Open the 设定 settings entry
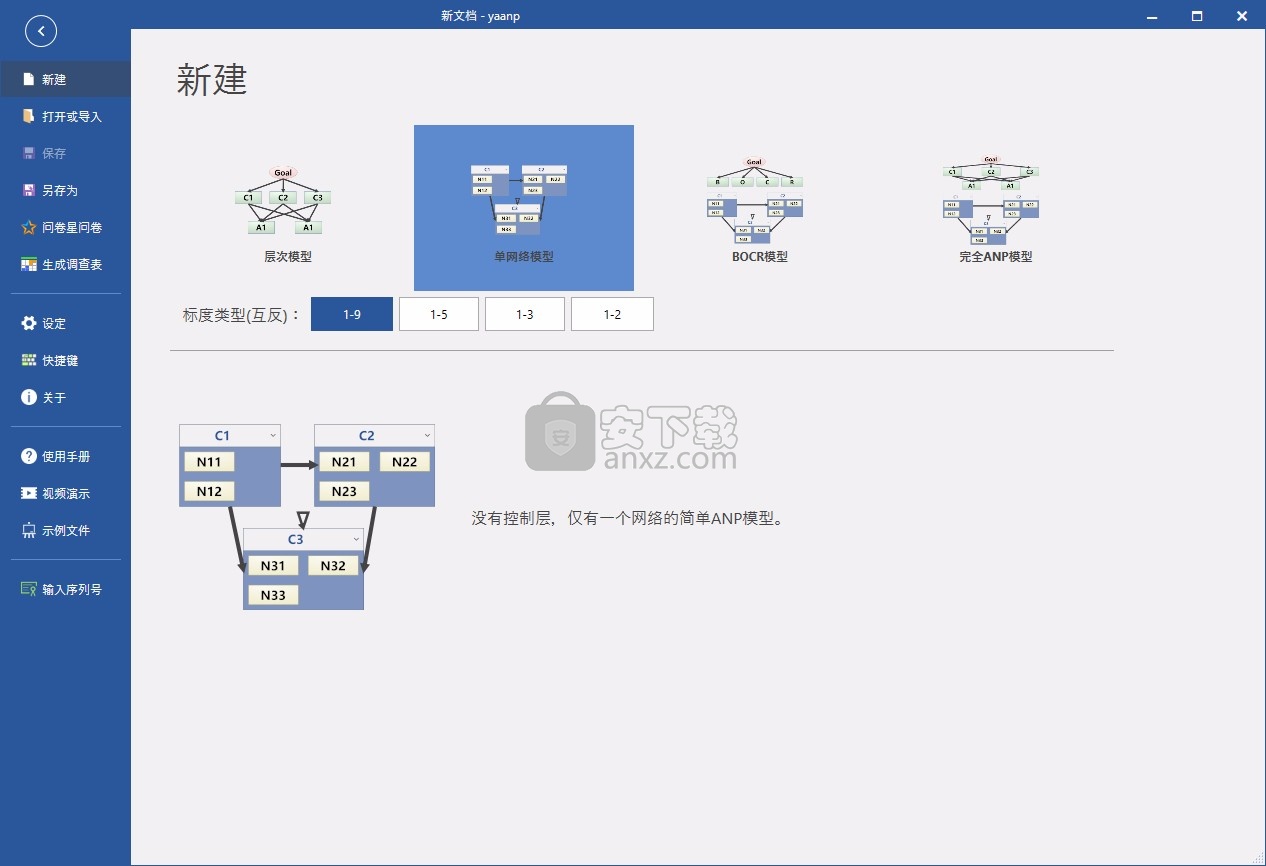1266x866 pixels. pyautogui.click(x=65, y=323)
